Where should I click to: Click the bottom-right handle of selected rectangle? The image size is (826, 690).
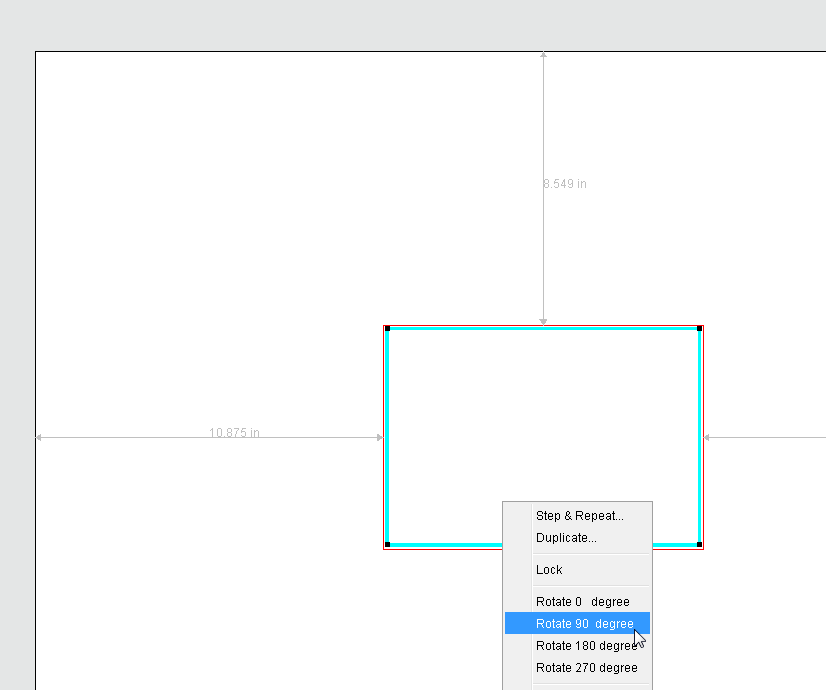(x=700, y=545)
